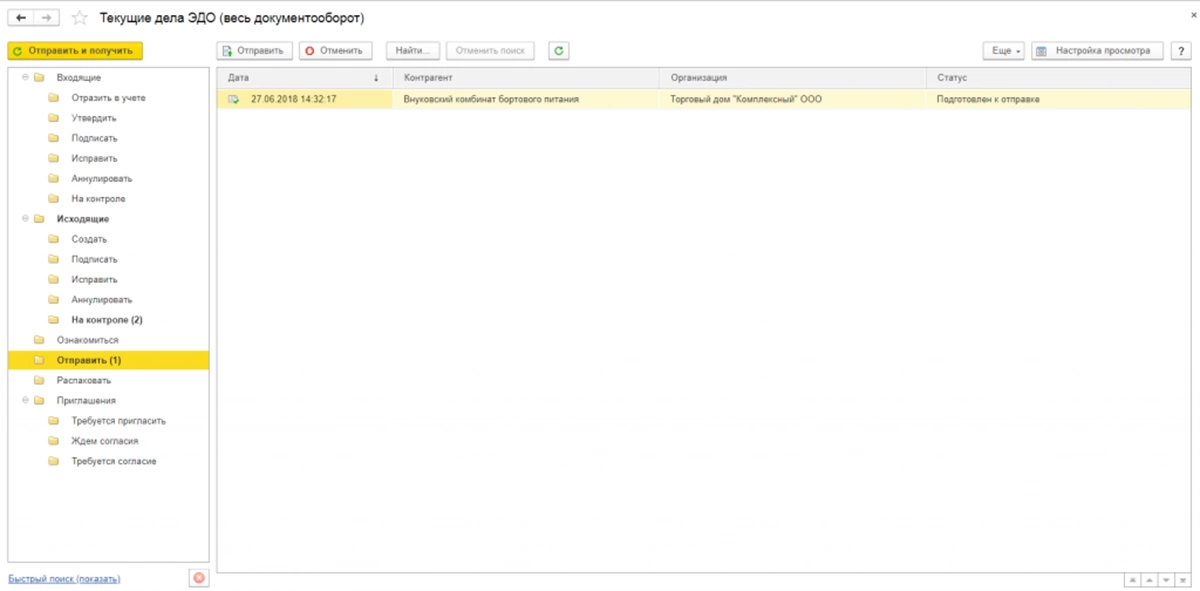Viewport: 1200px width, 591px height.
Task: Select На контроле (2) folder
Action: pyautogui.click(x=108, y=320)
